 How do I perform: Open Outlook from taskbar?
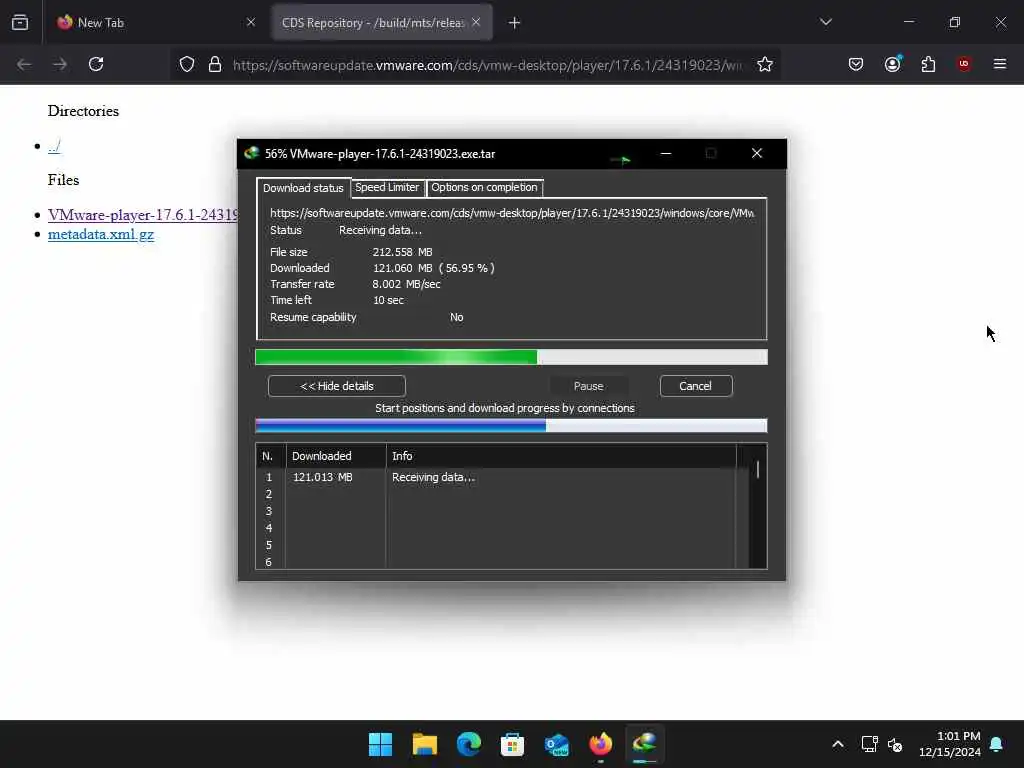coord(556,744)
